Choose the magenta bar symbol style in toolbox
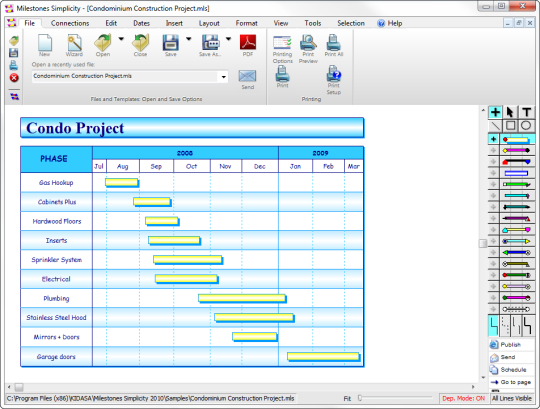 click(x=517, y=150)
